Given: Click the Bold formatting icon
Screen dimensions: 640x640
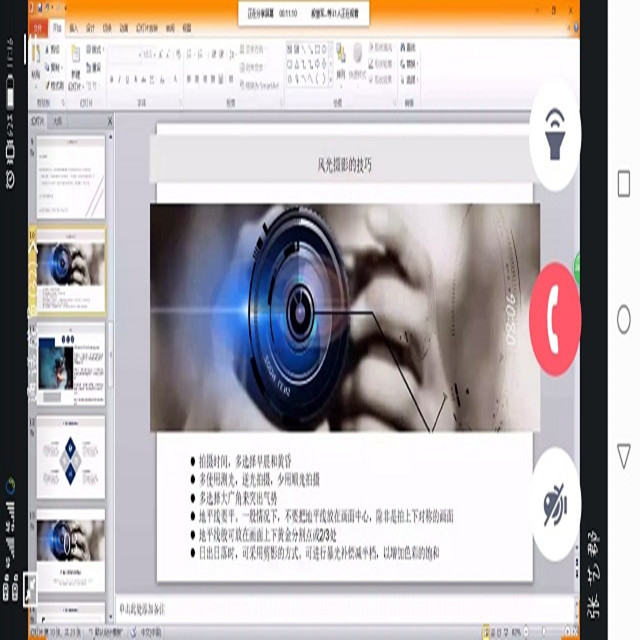Looking at the screenshot, I should pyautogui.click(x=113, y=80).
